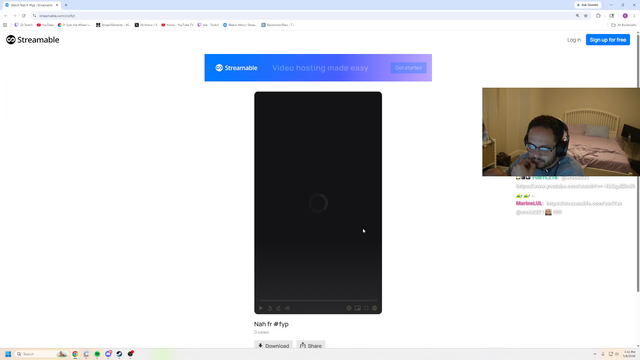640x360 pixels.
Task: Play the Streamable video
Action: 261,308
